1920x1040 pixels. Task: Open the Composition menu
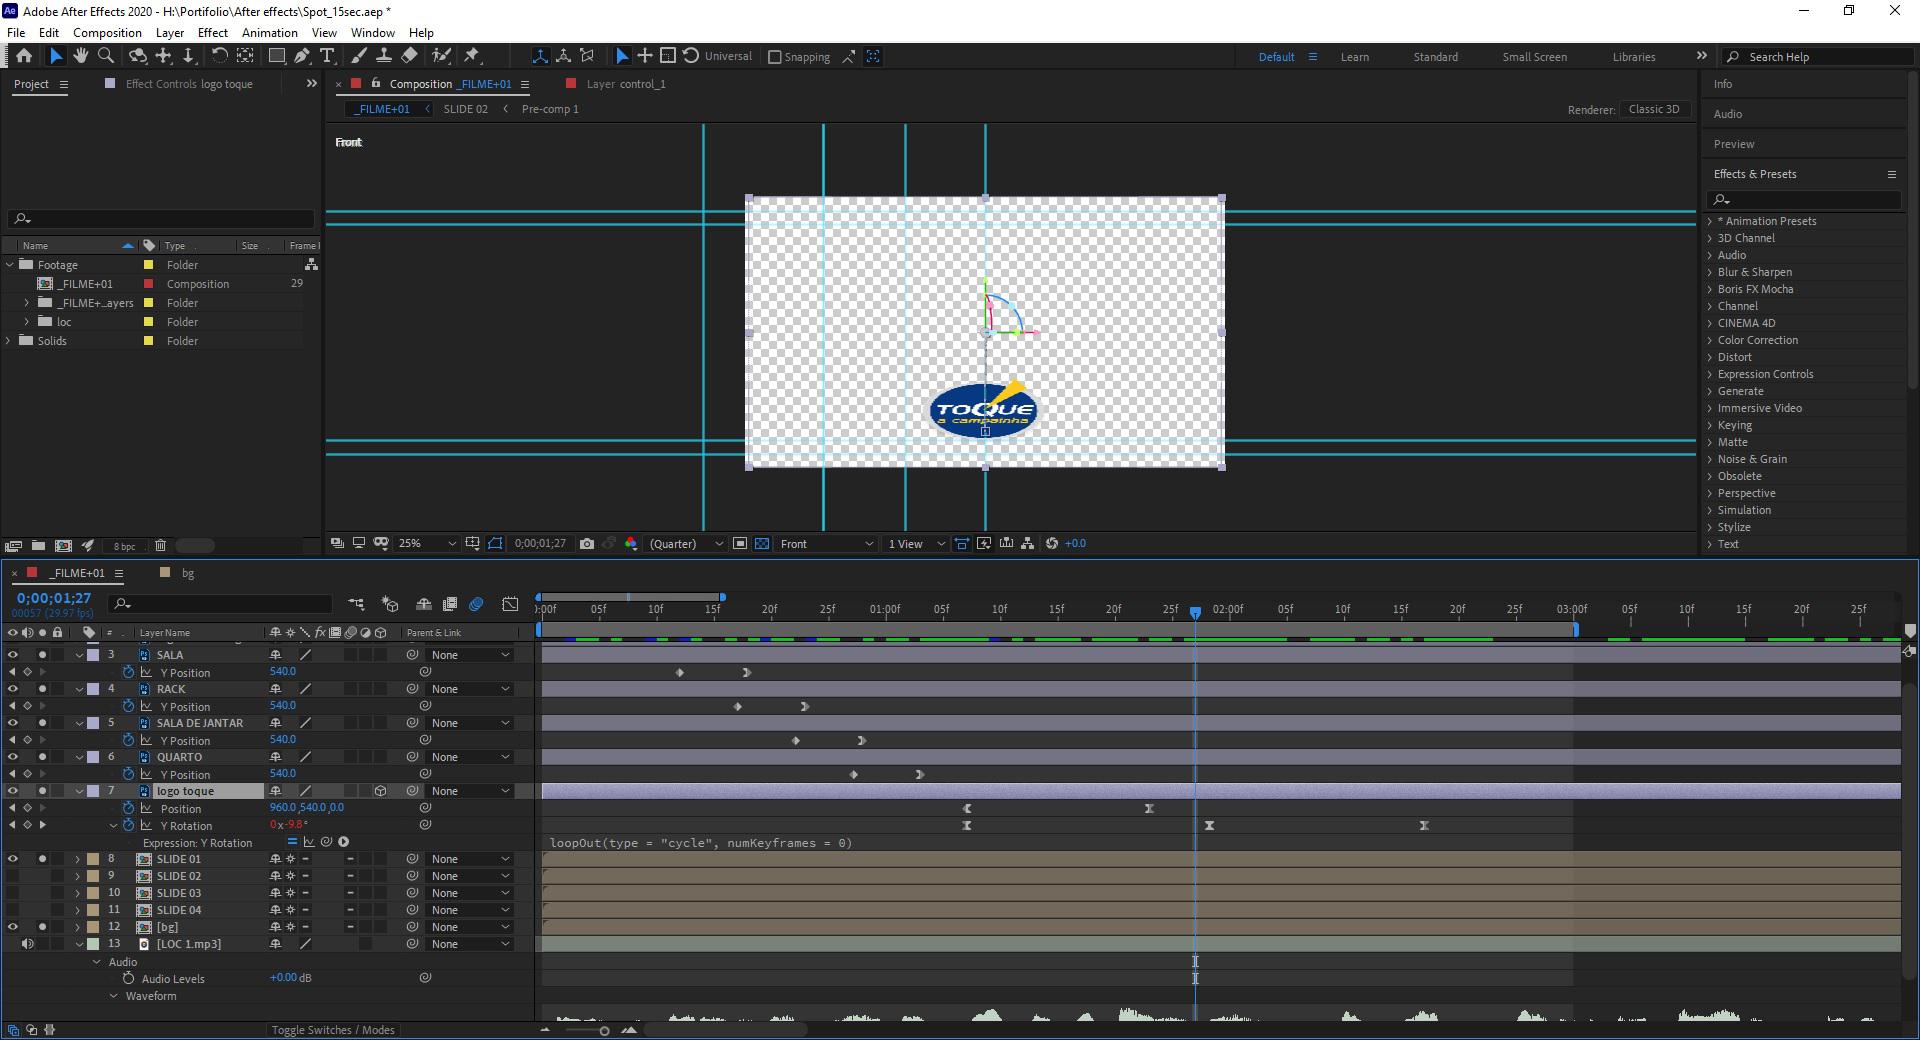[x=107, y=33]
